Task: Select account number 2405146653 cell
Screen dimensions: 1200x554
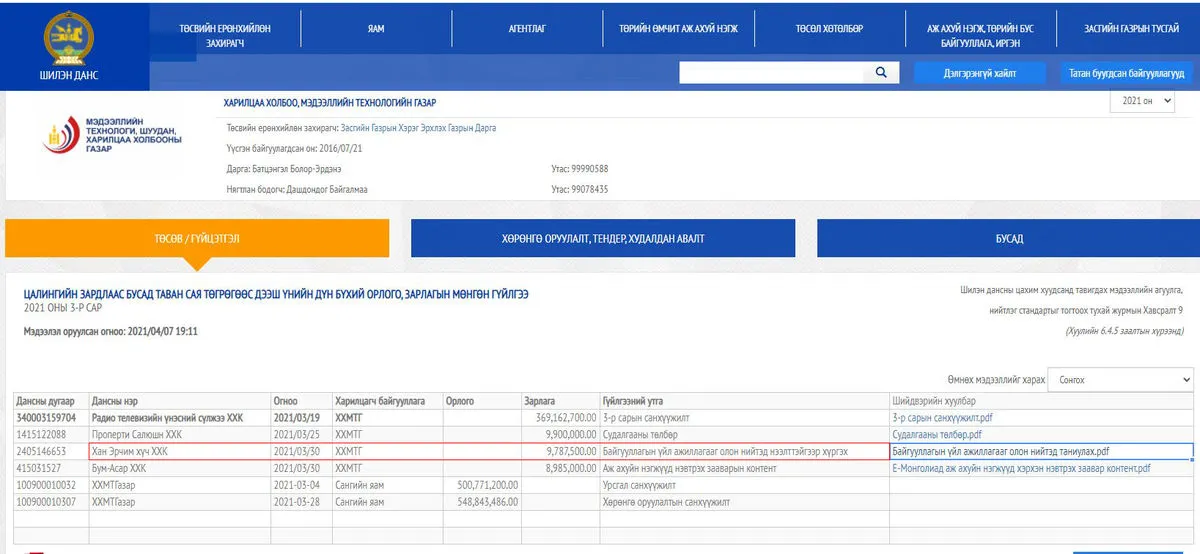Action: click(x=50, y=451)
